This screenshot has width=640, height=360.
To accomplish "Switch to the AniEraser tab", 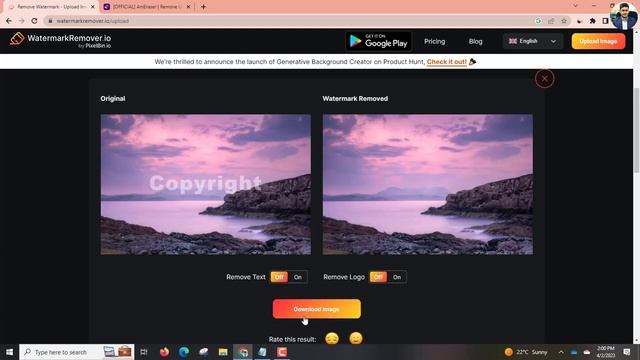I will tap(148, 7).
